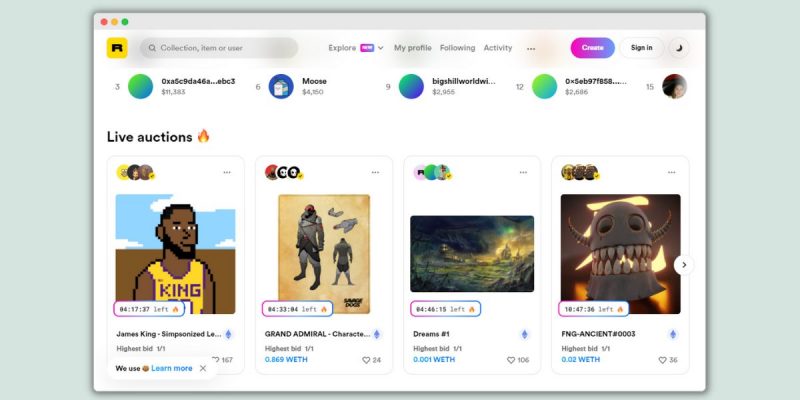
Task: Go to My profile in the navigation
Action: coord(413,48)
